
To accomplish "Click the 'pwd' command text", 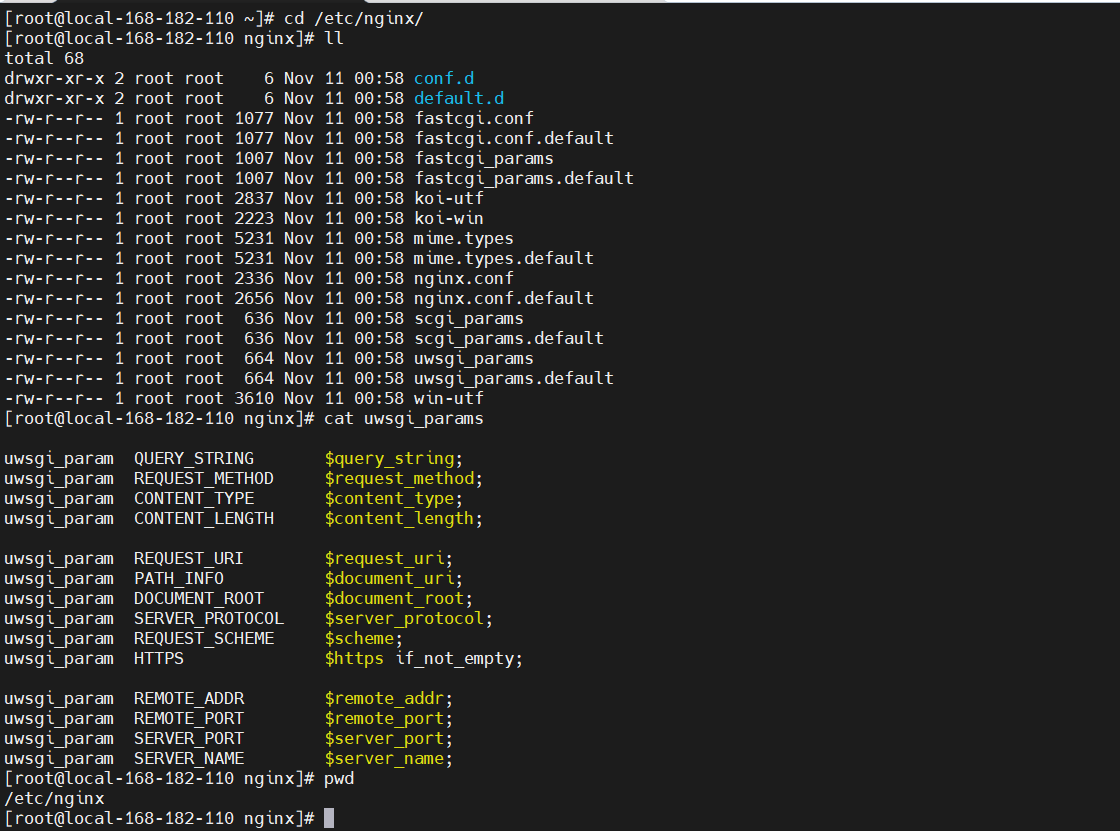I will [x=339, y=779].
